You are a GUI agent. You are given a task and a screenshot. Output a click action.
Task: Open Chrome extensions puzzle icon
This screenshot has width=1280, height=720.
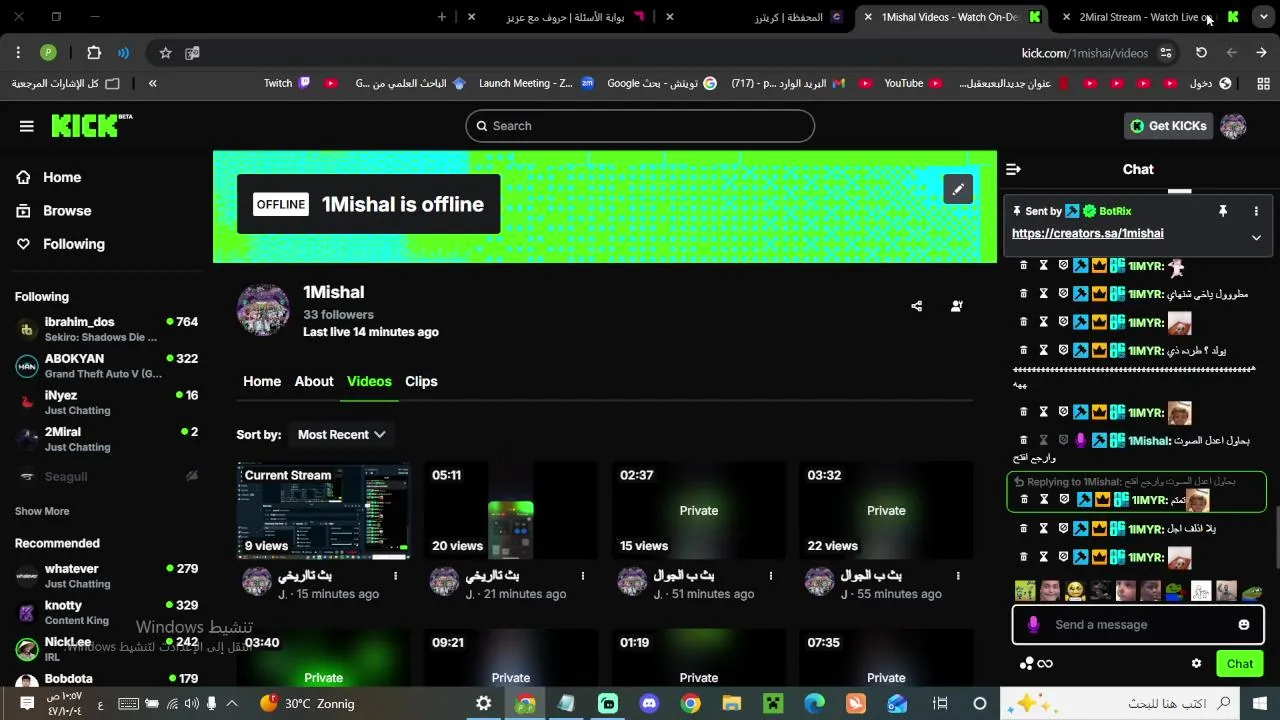[94, 53]
